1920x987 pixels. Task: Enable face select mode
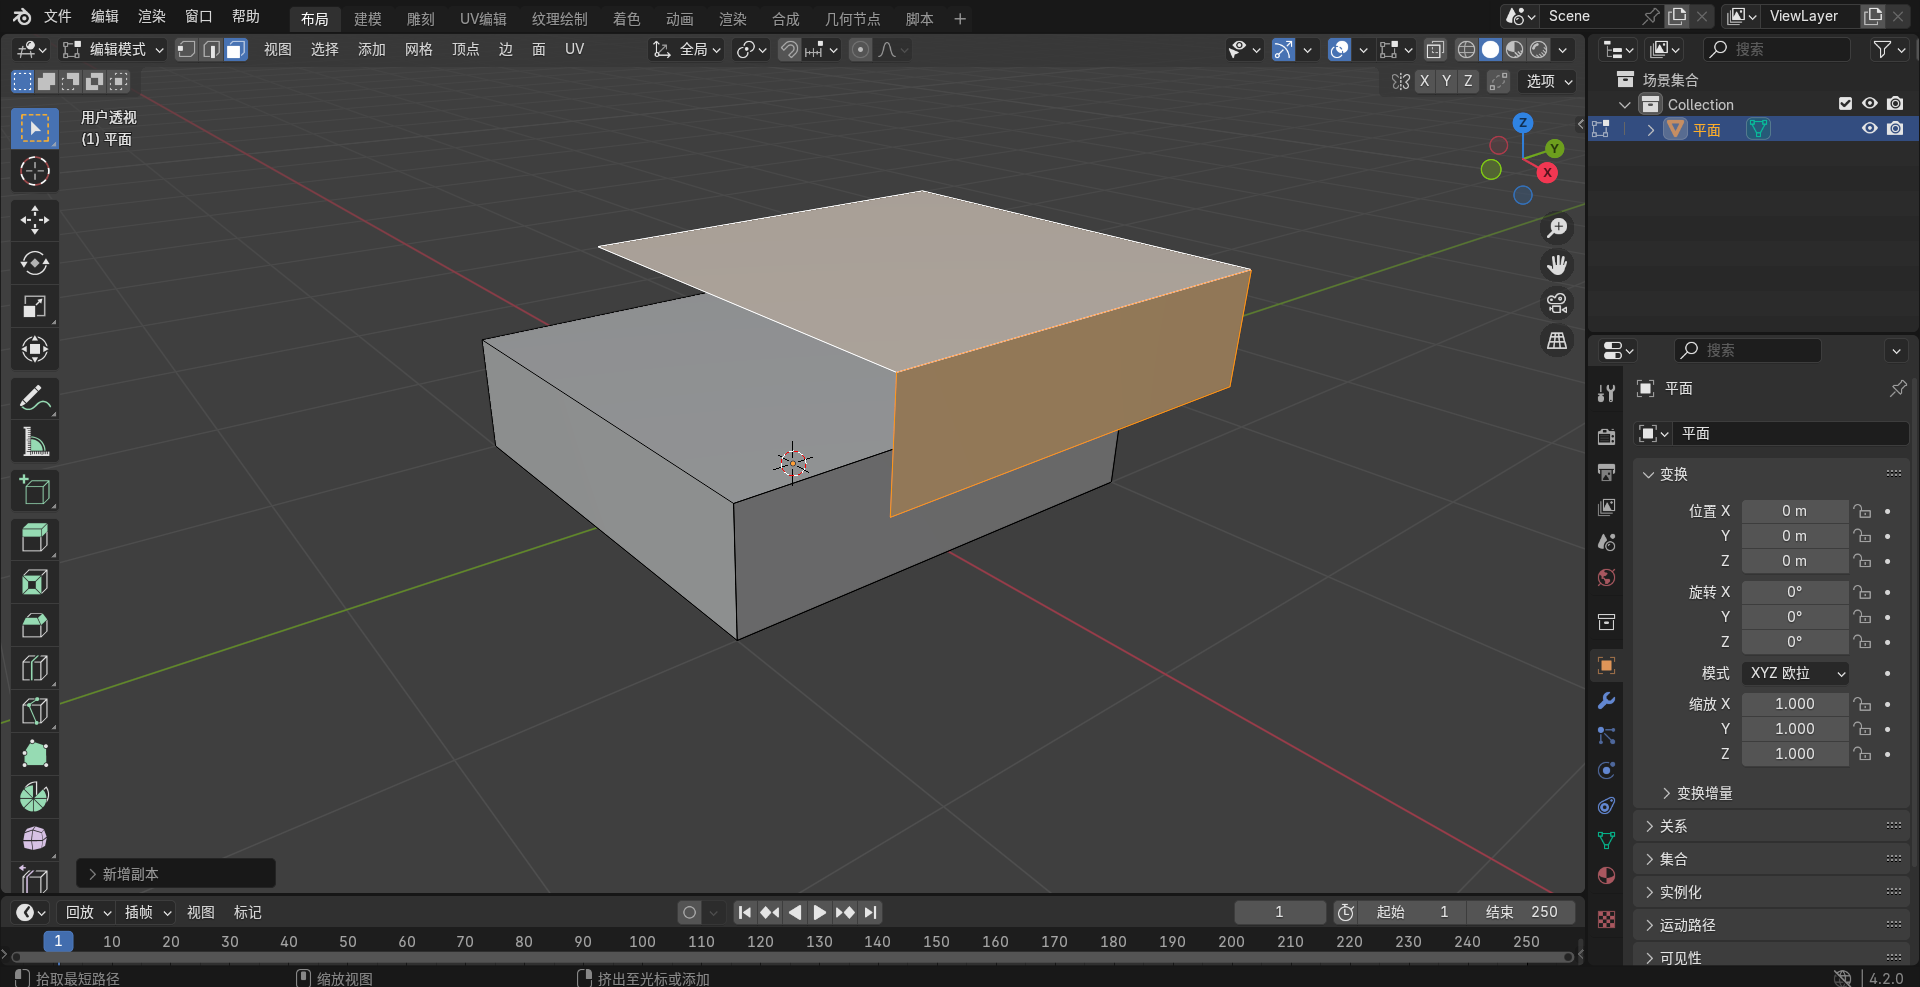(x=235, y=49)
